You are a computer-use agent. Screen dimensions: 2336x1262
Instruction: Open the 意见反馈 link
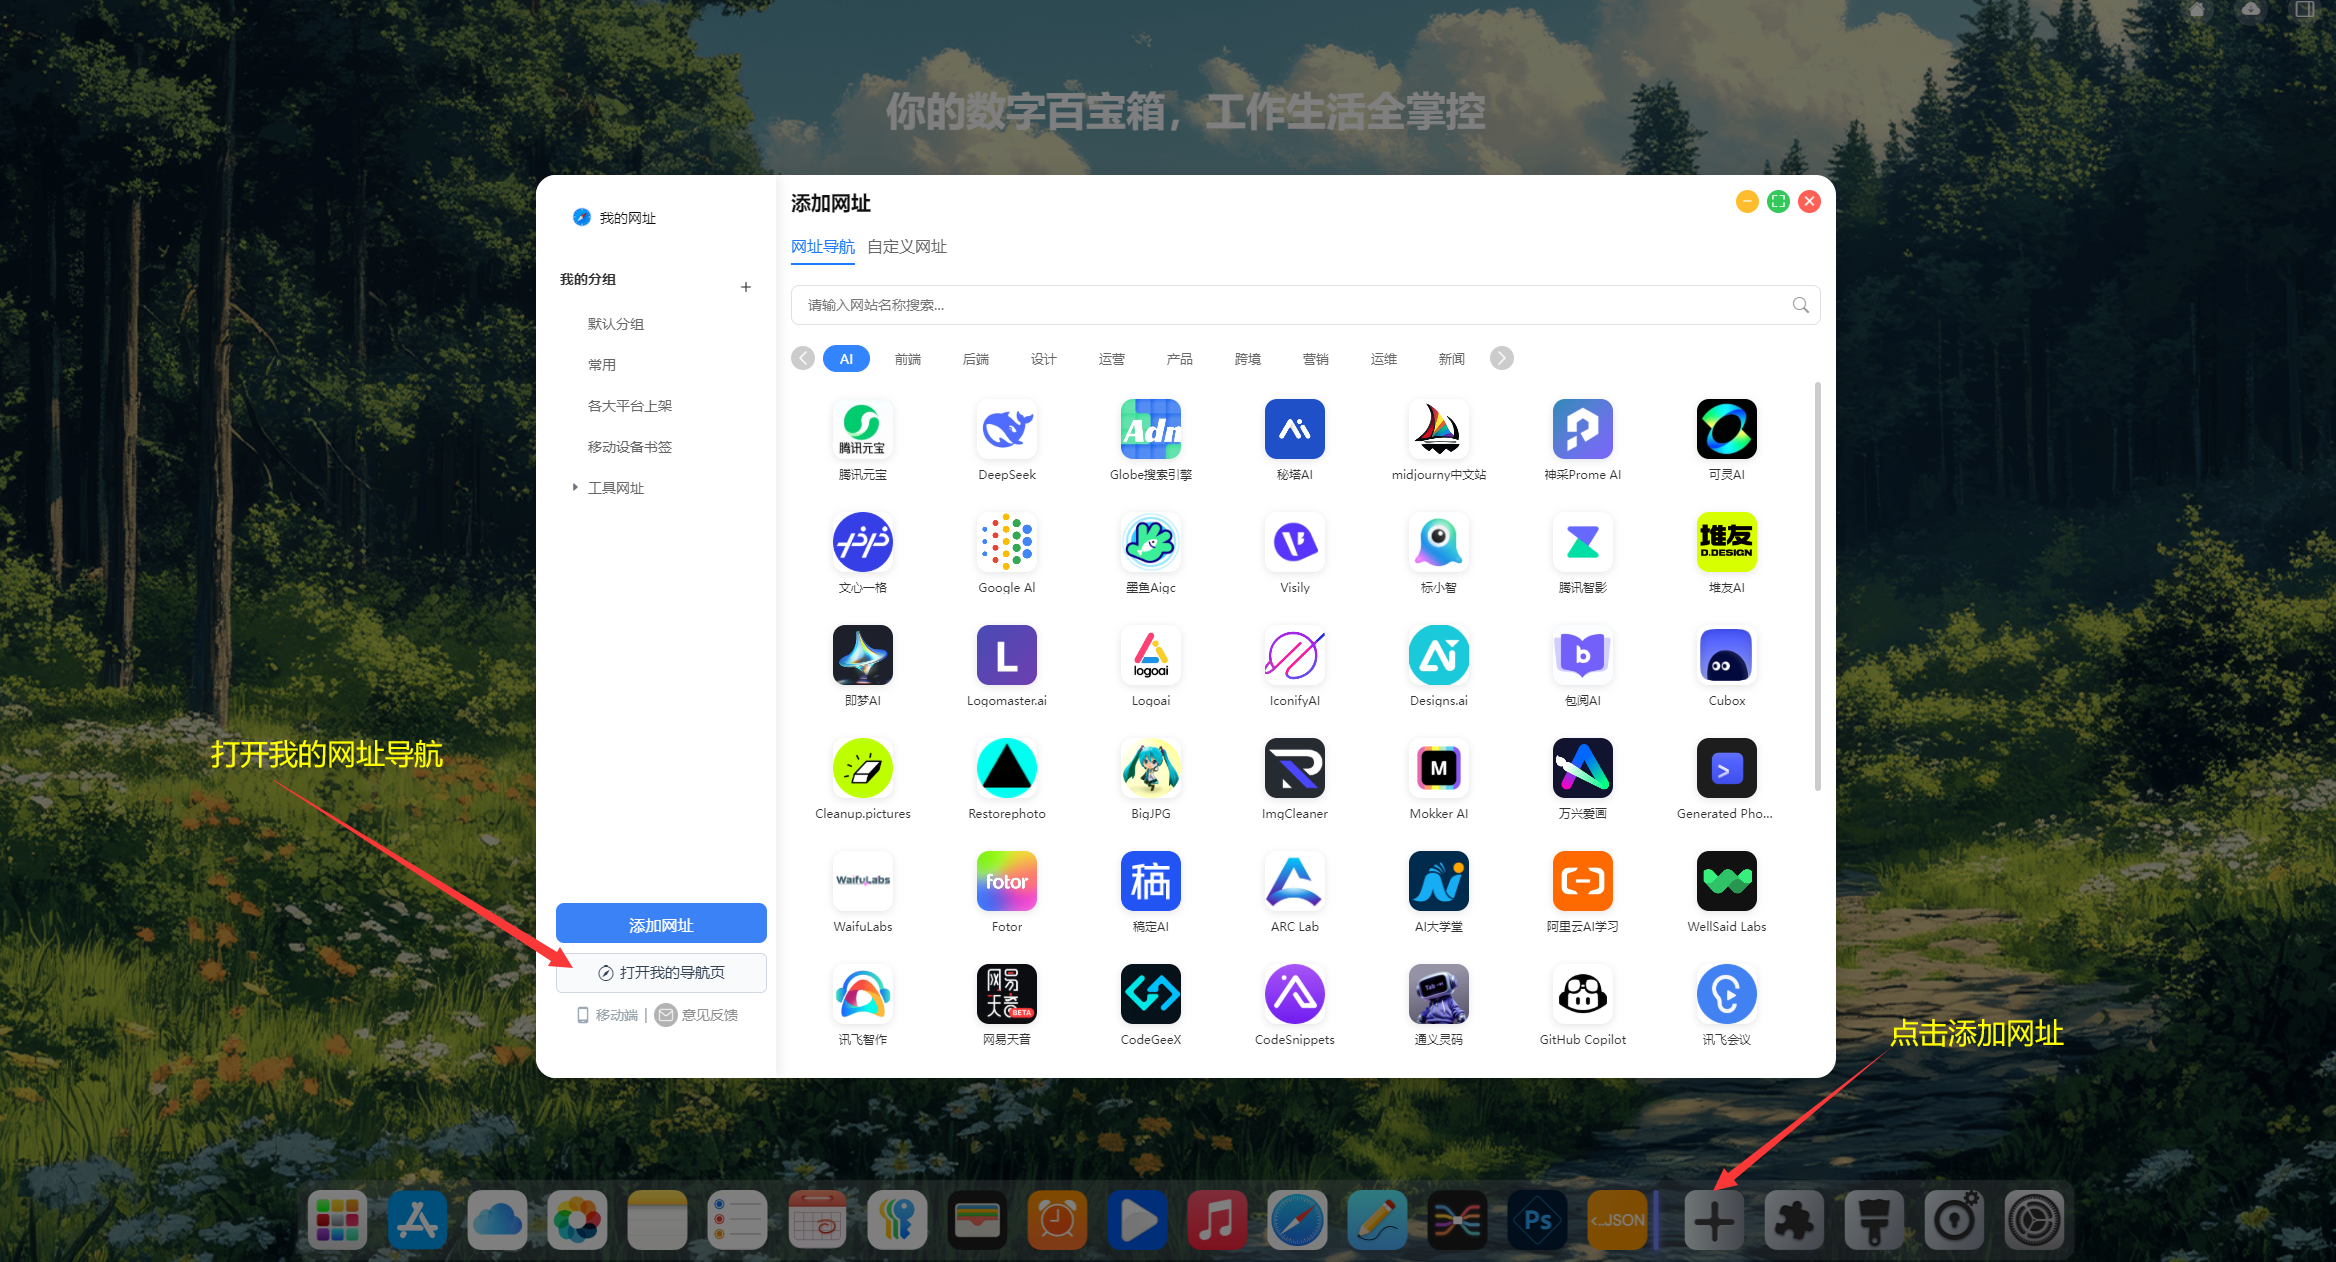click(x=697, y=1015)
